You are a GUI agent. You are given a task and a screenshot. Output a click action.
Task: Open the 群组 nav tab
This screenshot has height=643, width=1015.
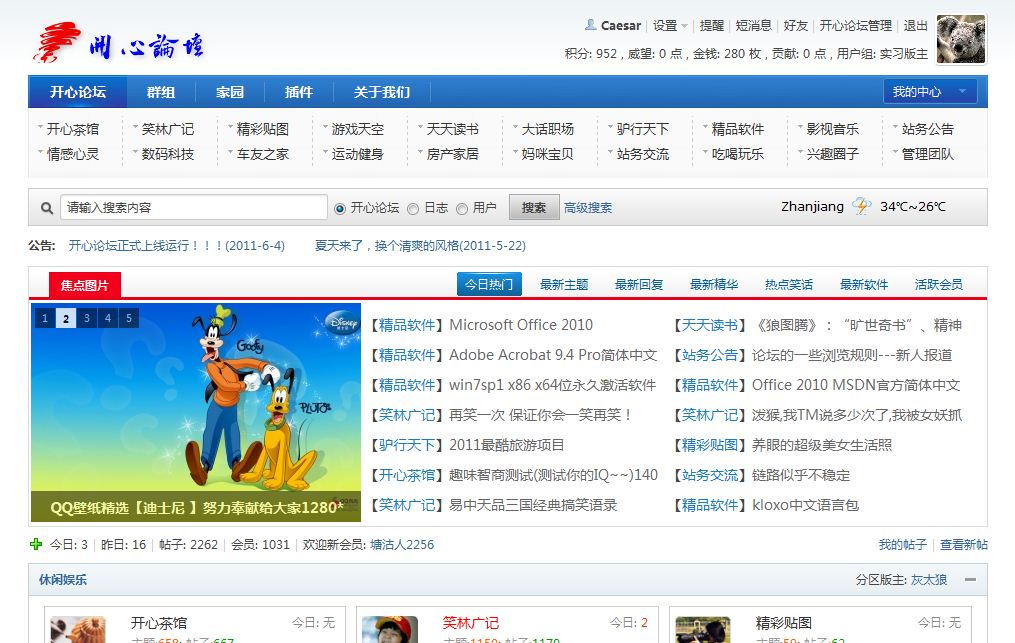(x=161, y=92)
